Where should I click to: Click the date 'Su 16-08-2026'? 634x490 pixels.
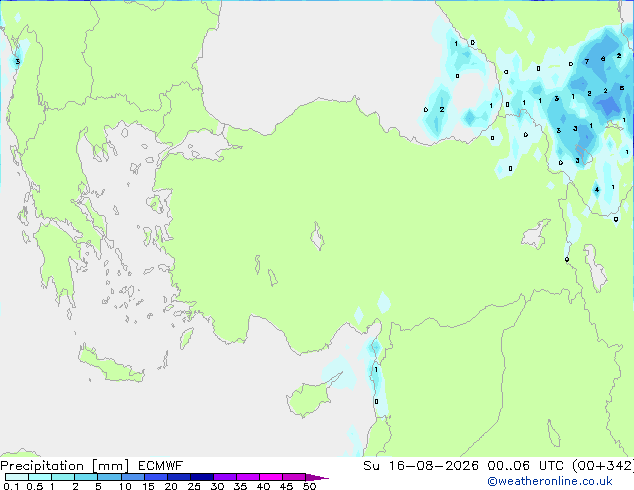[x=421, y=466]
